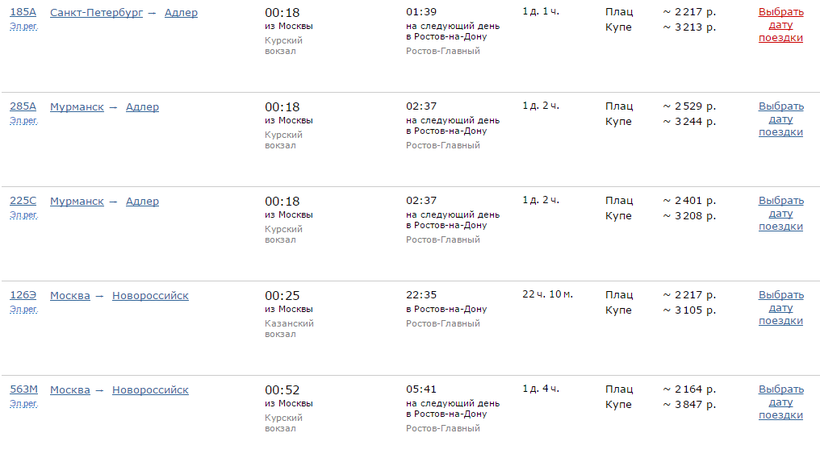The image size is (820, 458).
Task: Open train 185А link
Action: pos(23,13)
